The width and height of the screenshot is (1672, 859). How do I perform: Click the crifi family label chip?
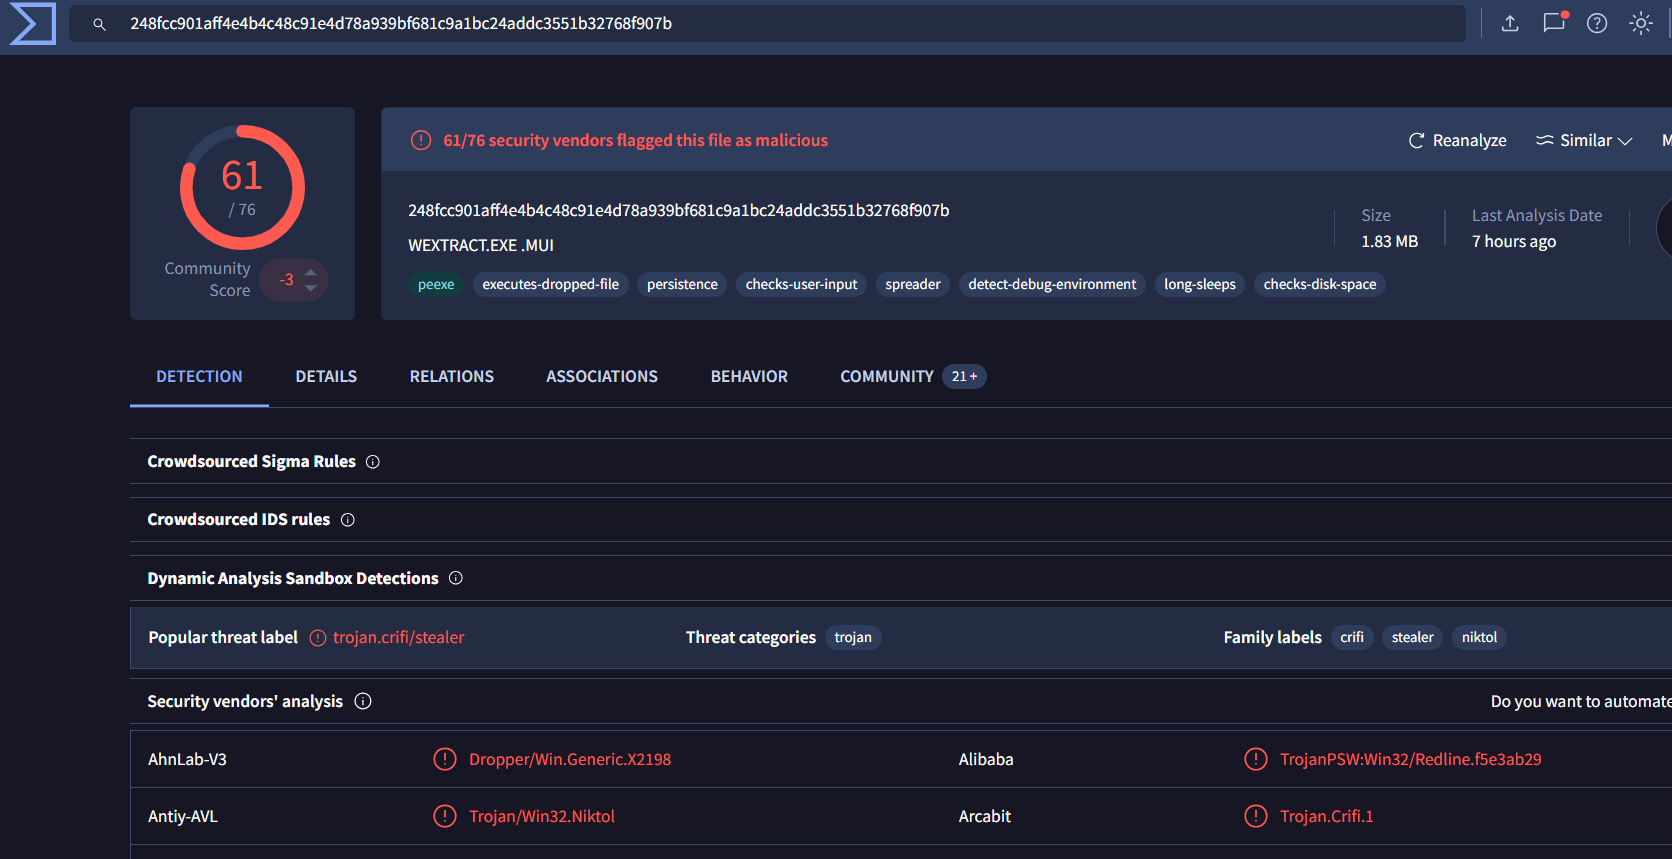coord(1352,638)
